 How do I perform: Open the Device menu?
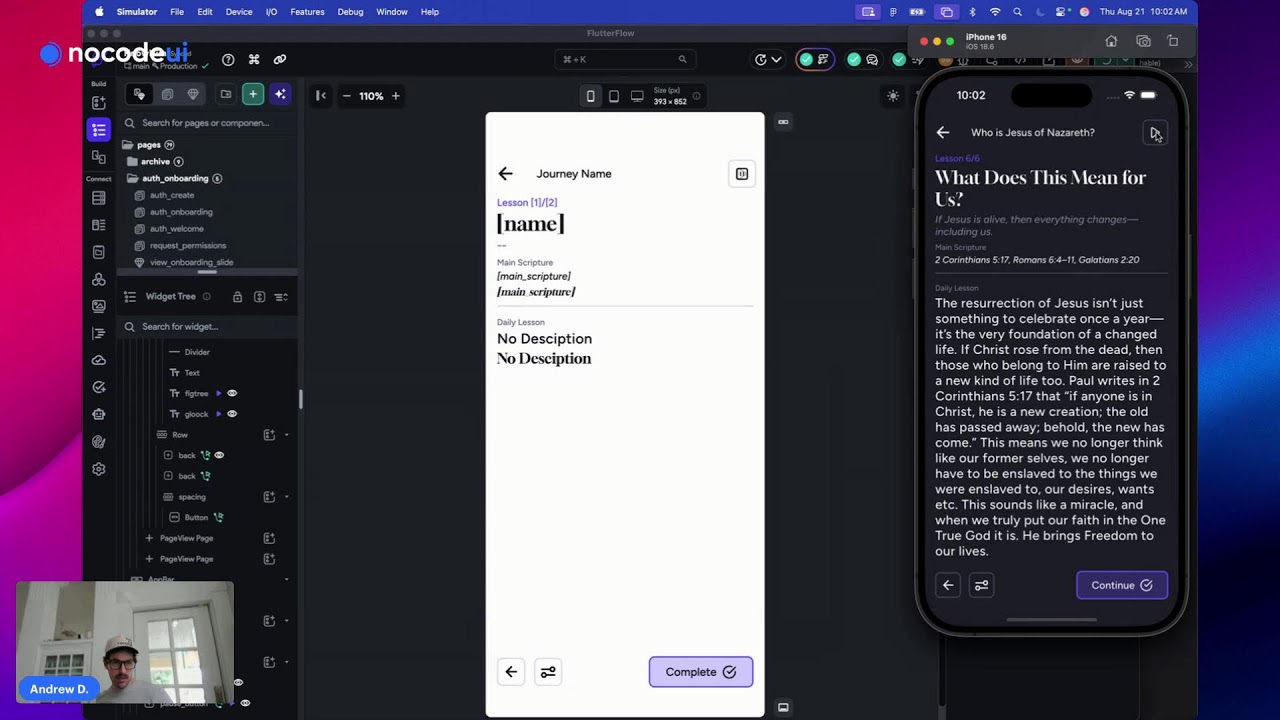click(x=239, y=12)
